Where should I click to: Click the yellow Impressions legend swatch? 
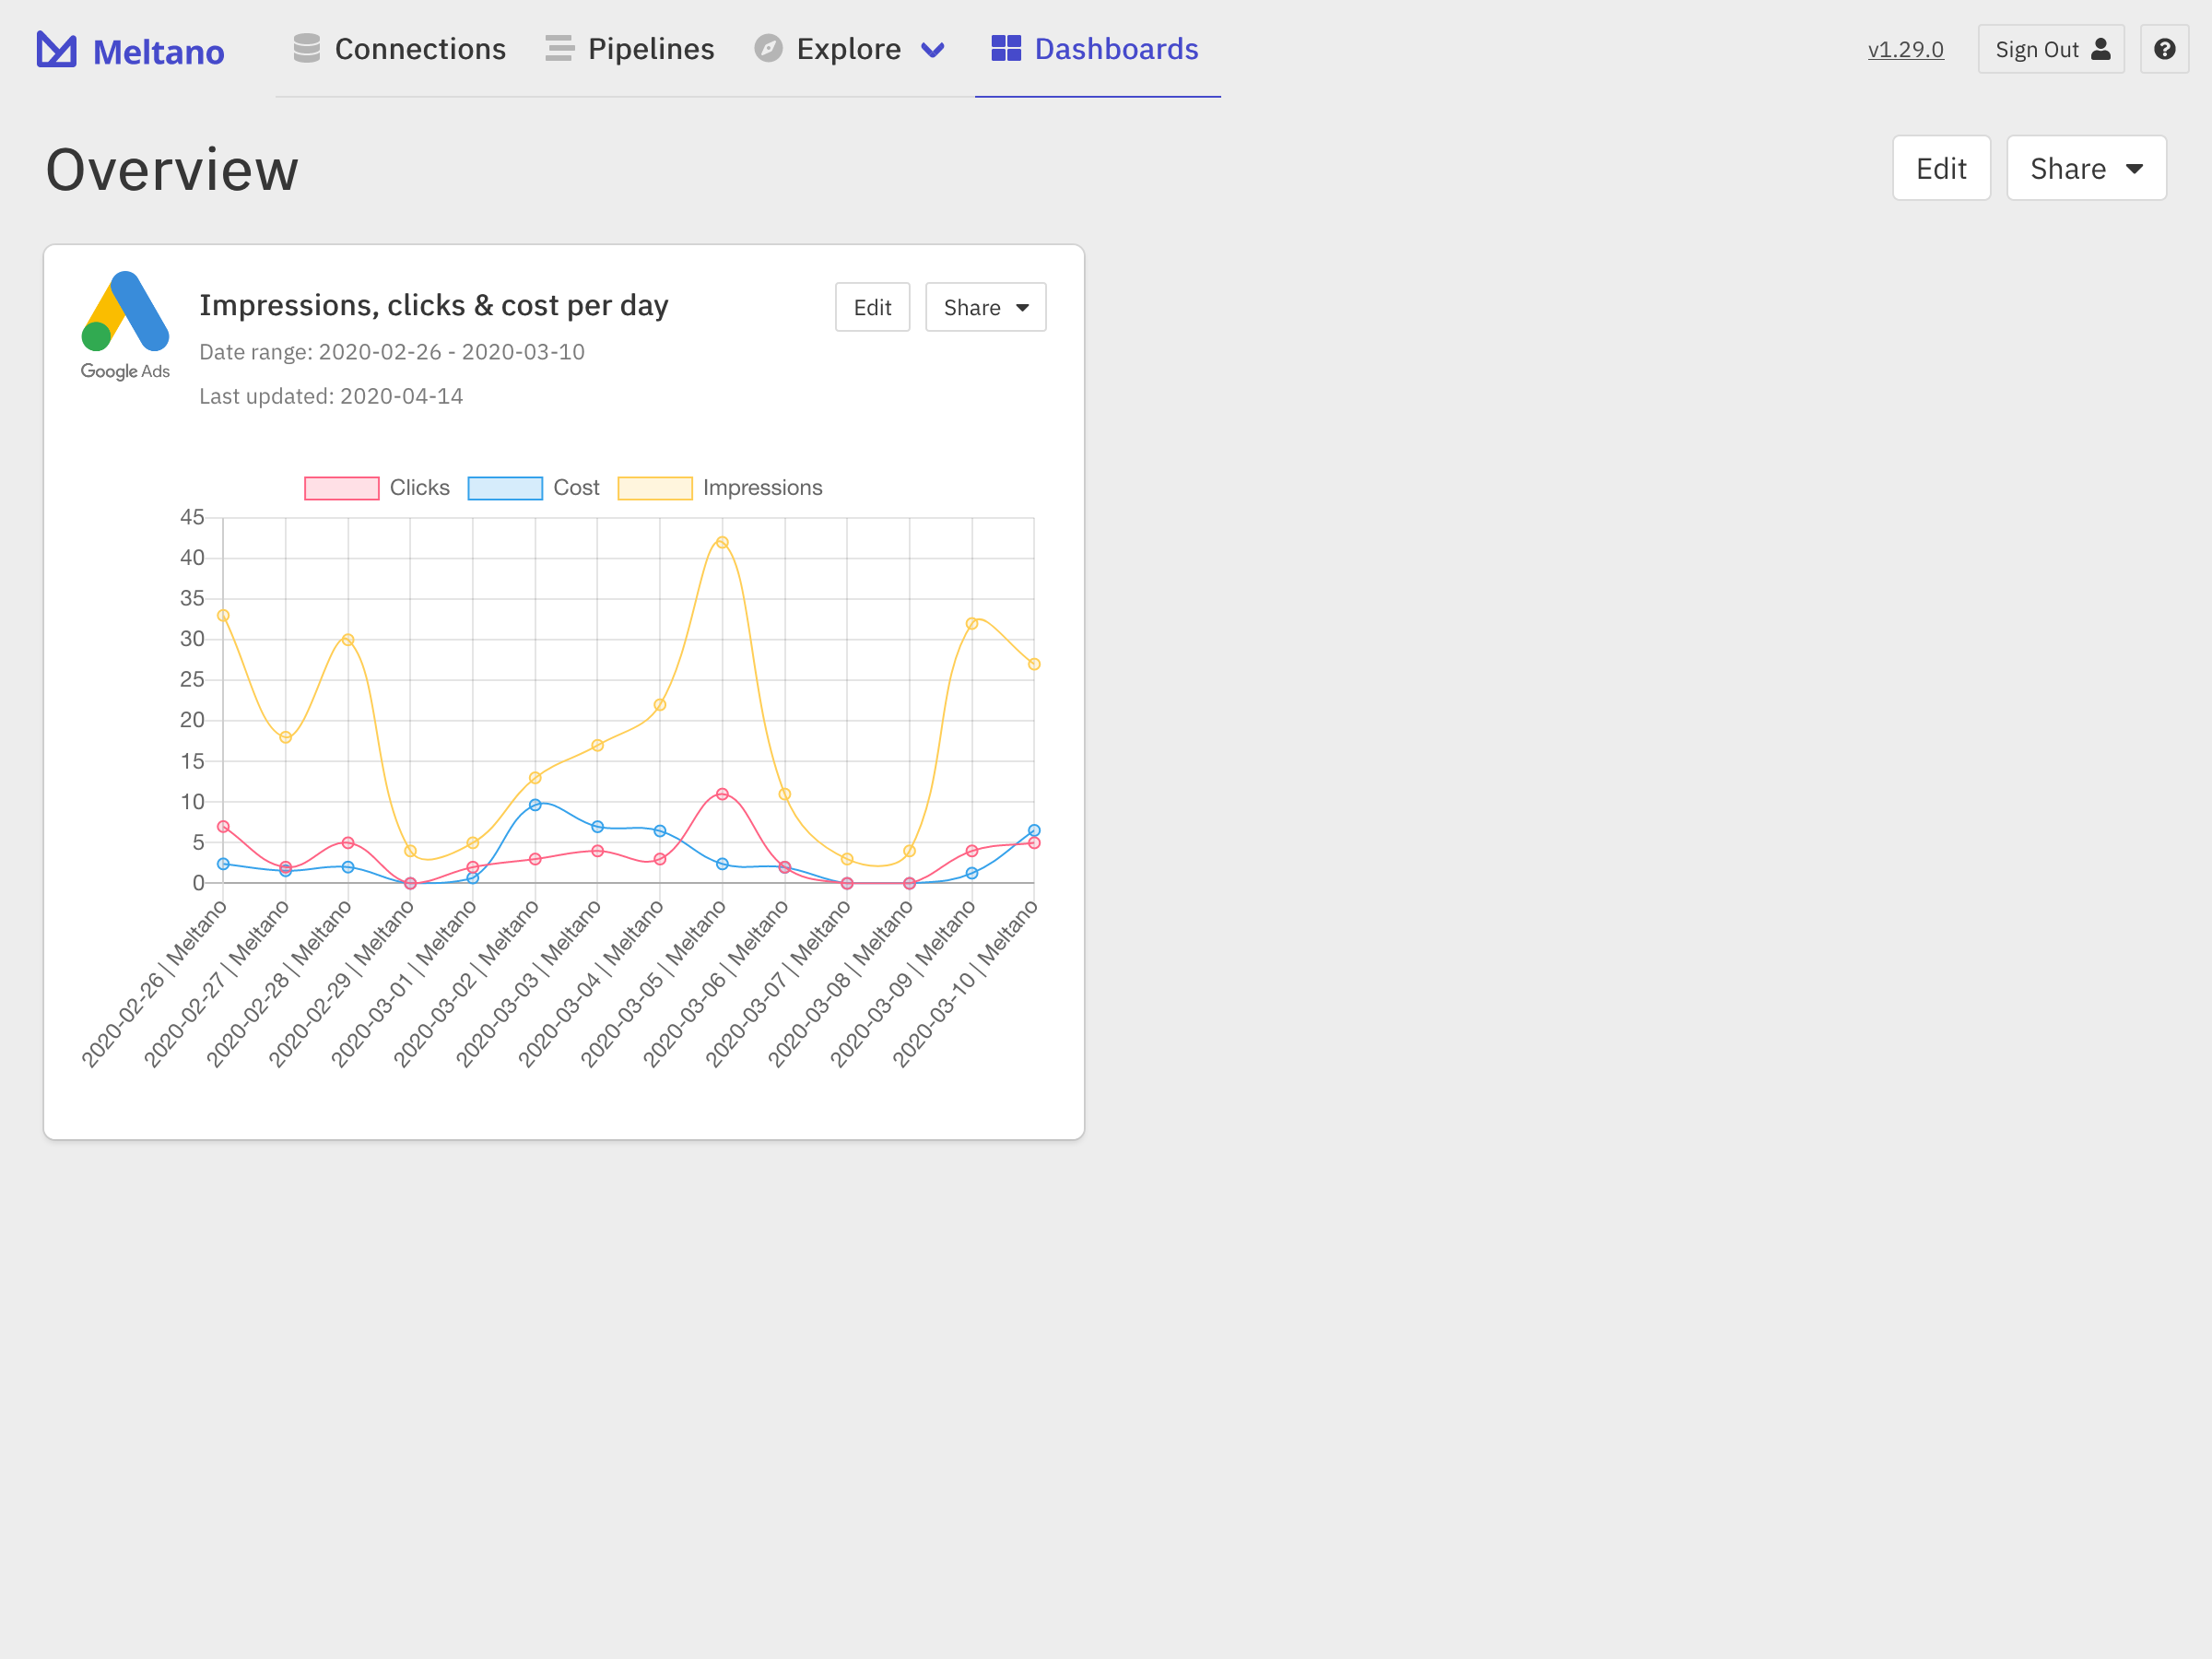(x=655, y=488)
